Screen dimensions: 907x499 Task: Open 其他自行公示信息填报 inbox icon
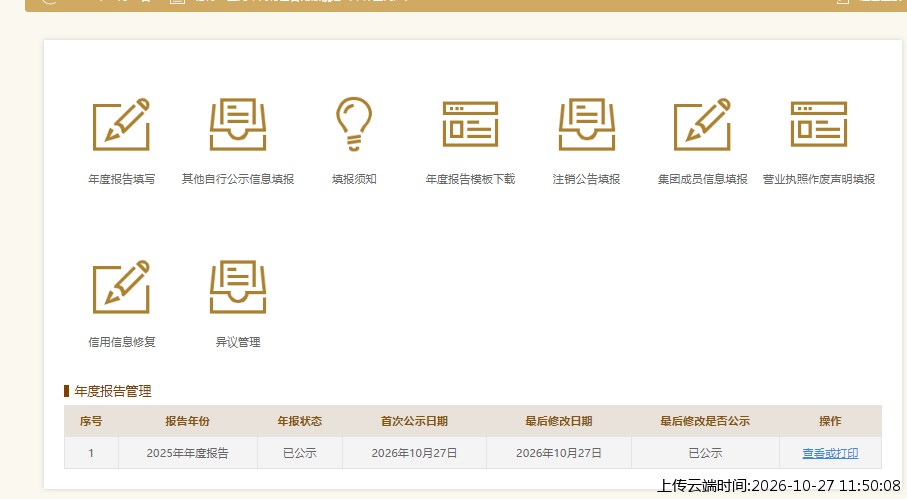pyautogui.click(x=238, y=124)
